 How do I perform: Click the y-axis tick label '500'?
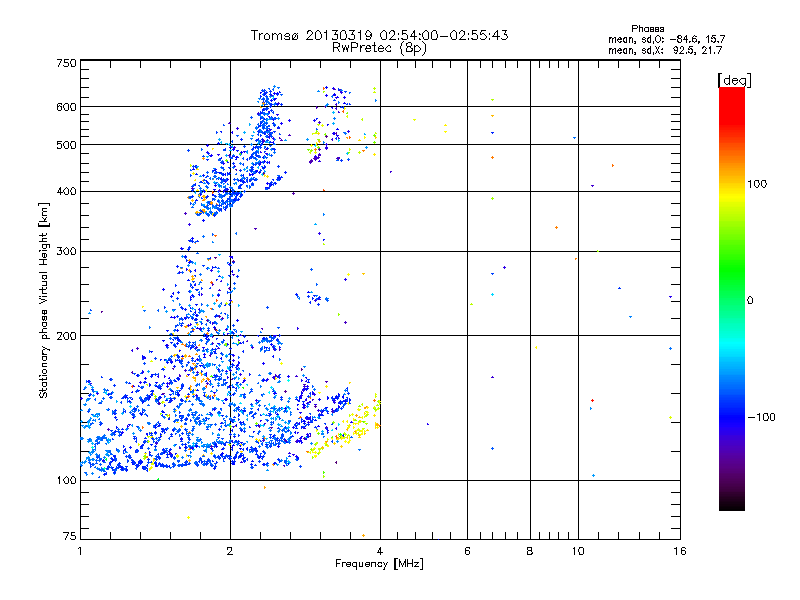[x=66, y=145]
